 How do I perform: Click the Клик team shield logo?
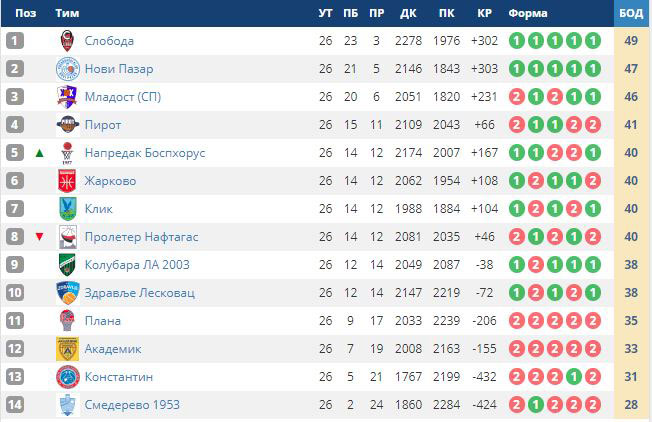click(x=67, y=209)
